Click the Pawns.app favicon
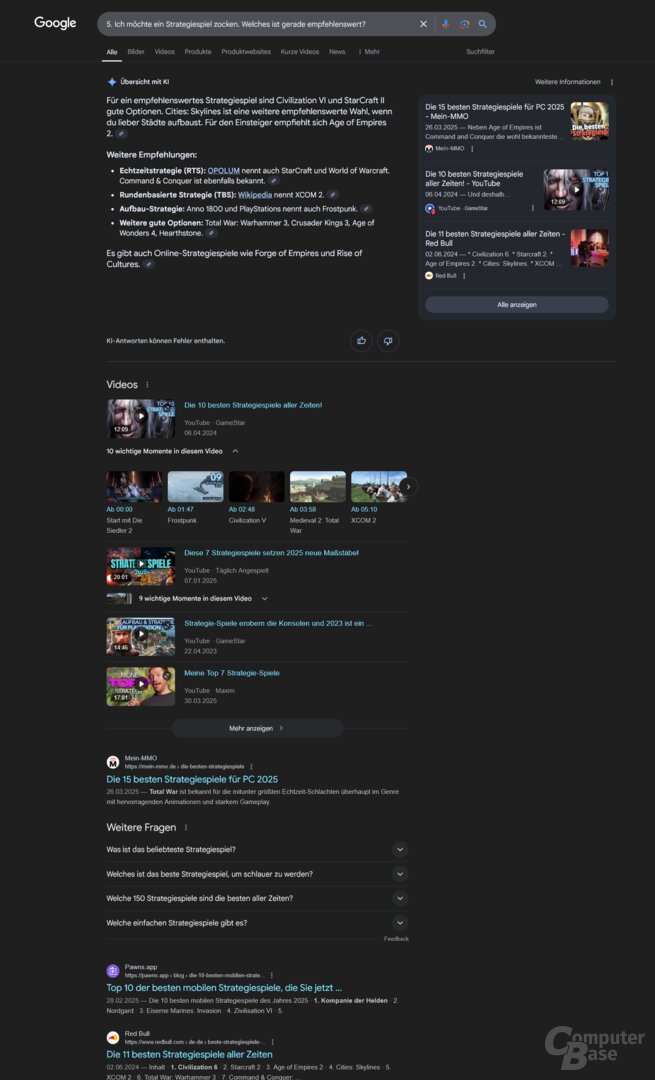This screenshot has width=655, height=1080. (113, 970)
